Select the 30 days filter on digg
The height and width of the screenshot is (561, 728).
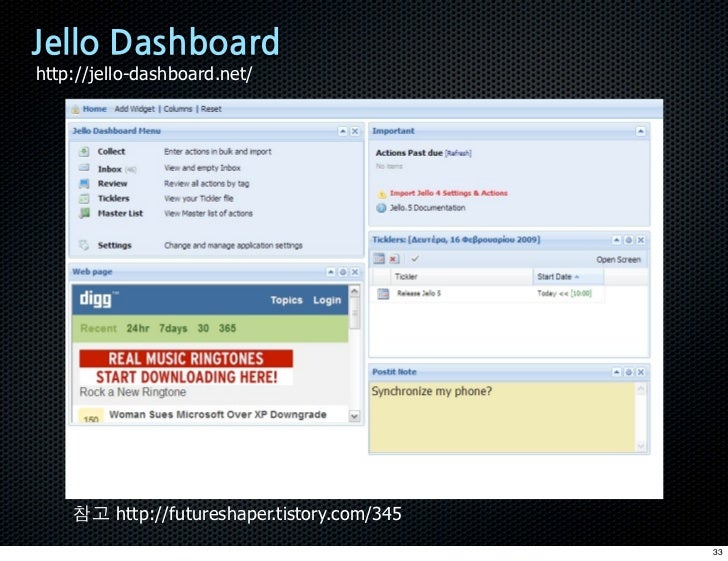tap(203, 328)
